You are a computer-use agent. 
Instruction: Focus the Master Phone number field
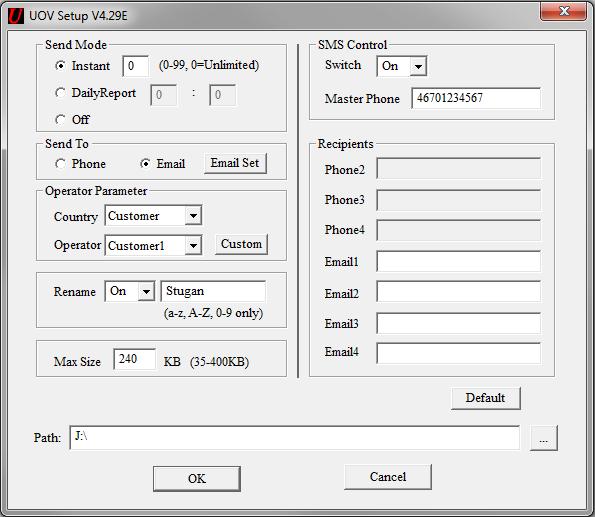[476, 98]
